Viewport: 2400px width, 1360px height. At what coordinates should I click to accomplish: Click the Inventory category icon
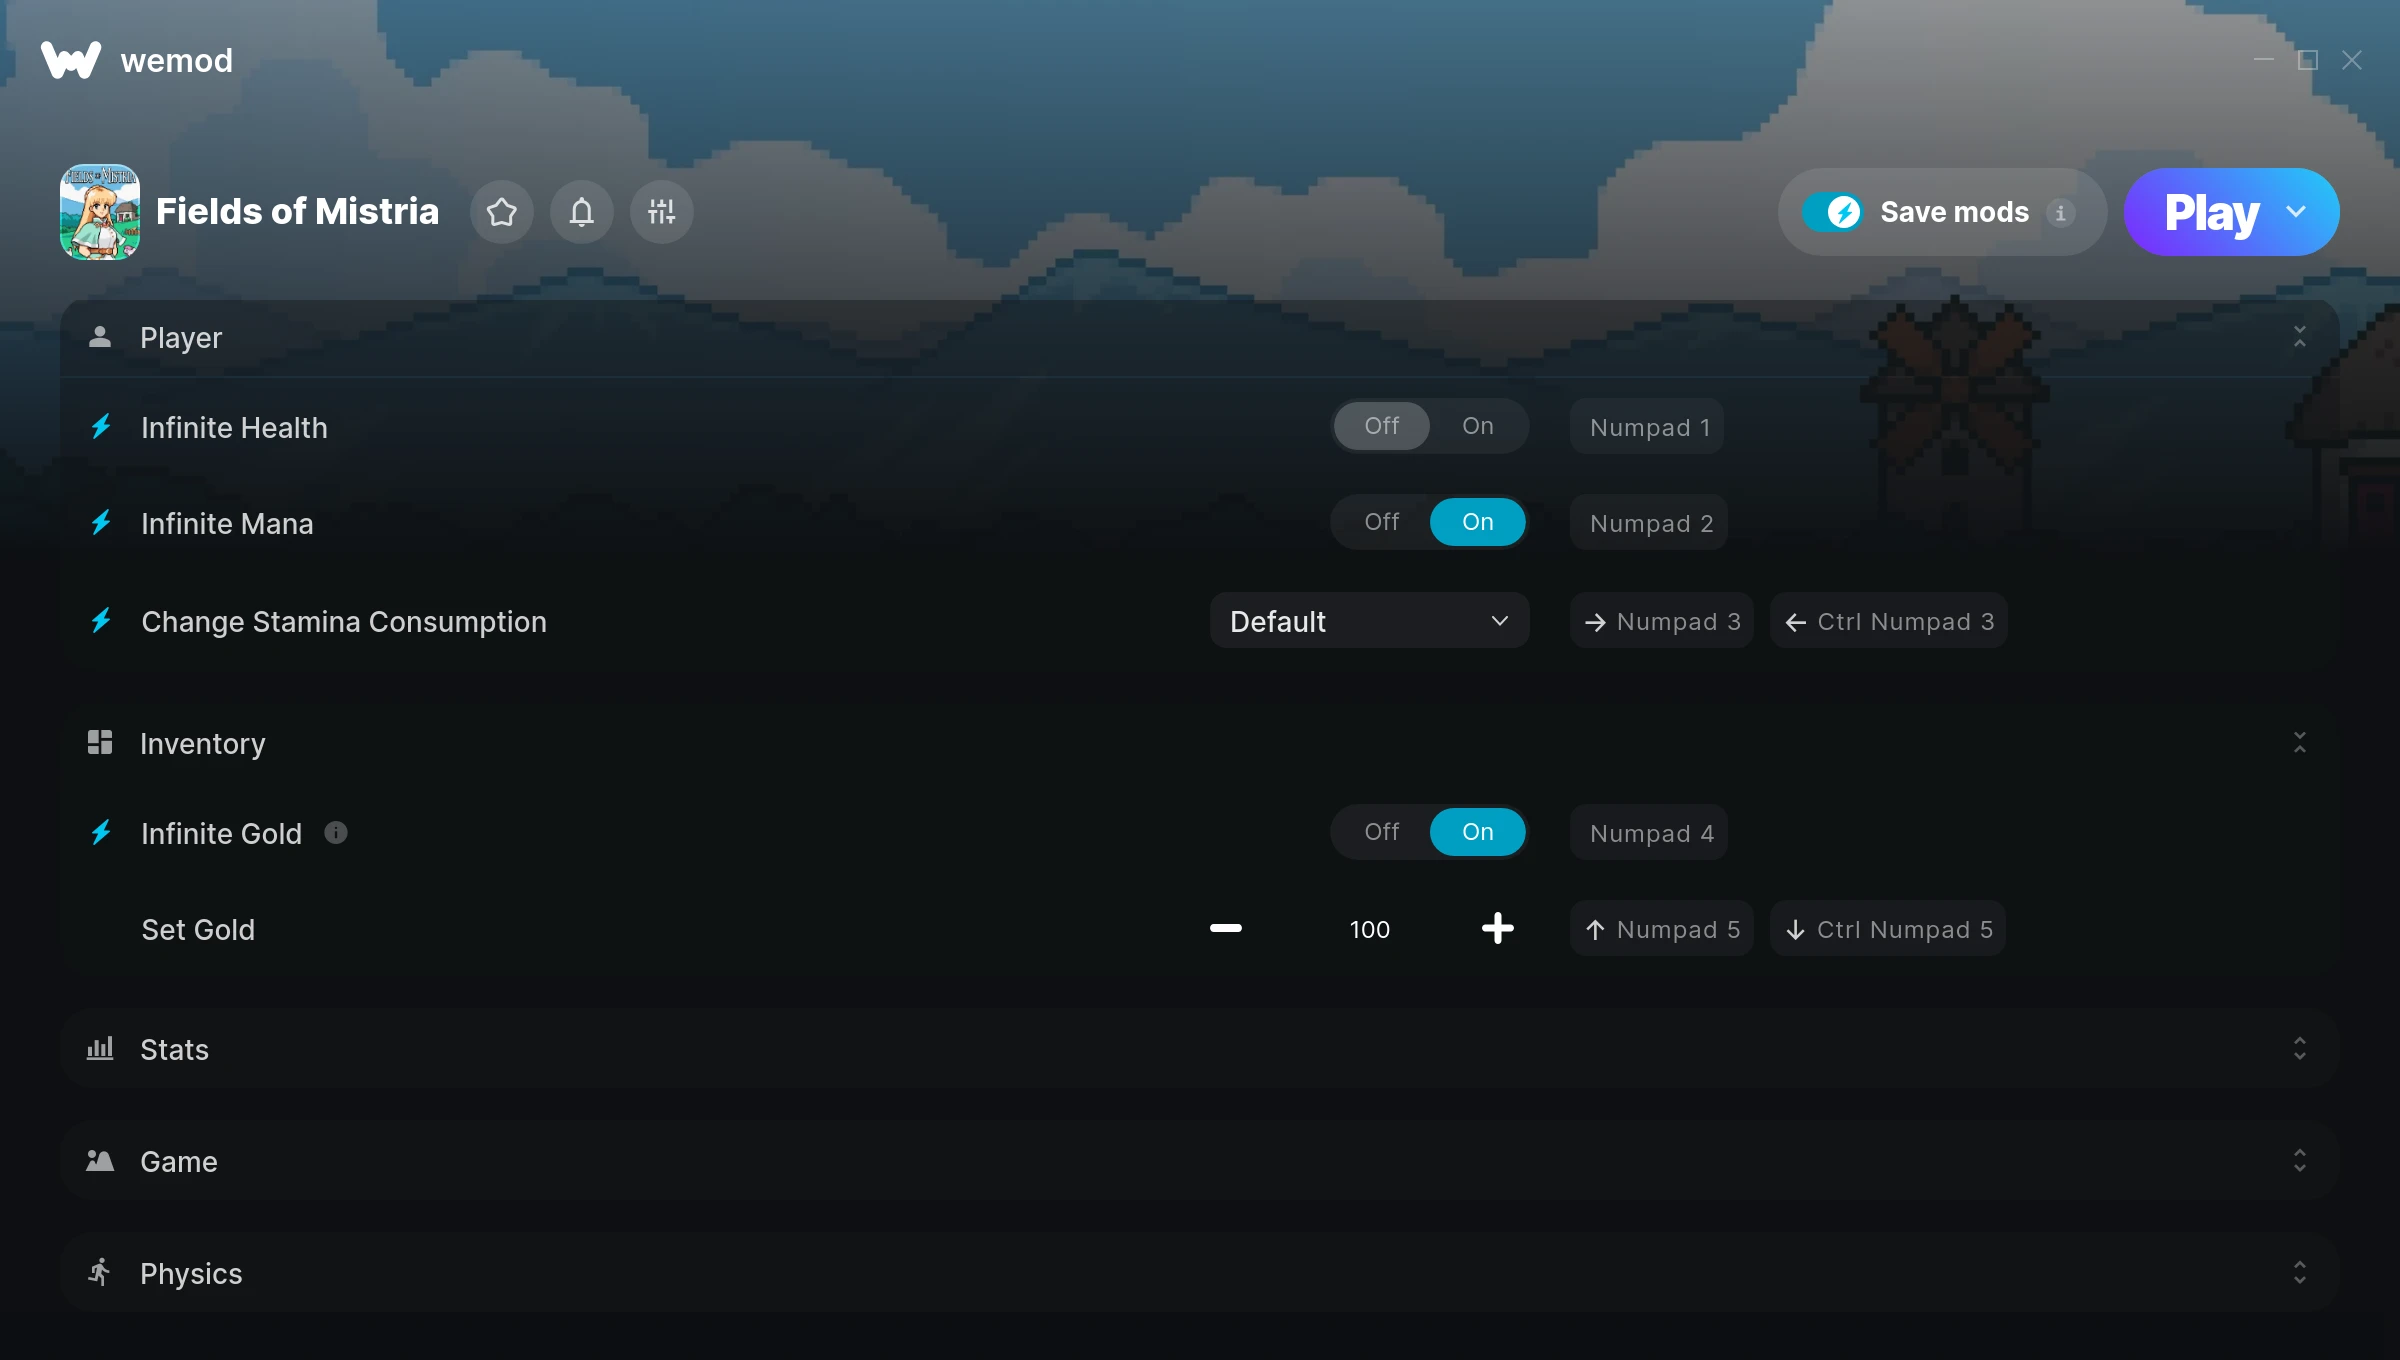coord(99,742)
